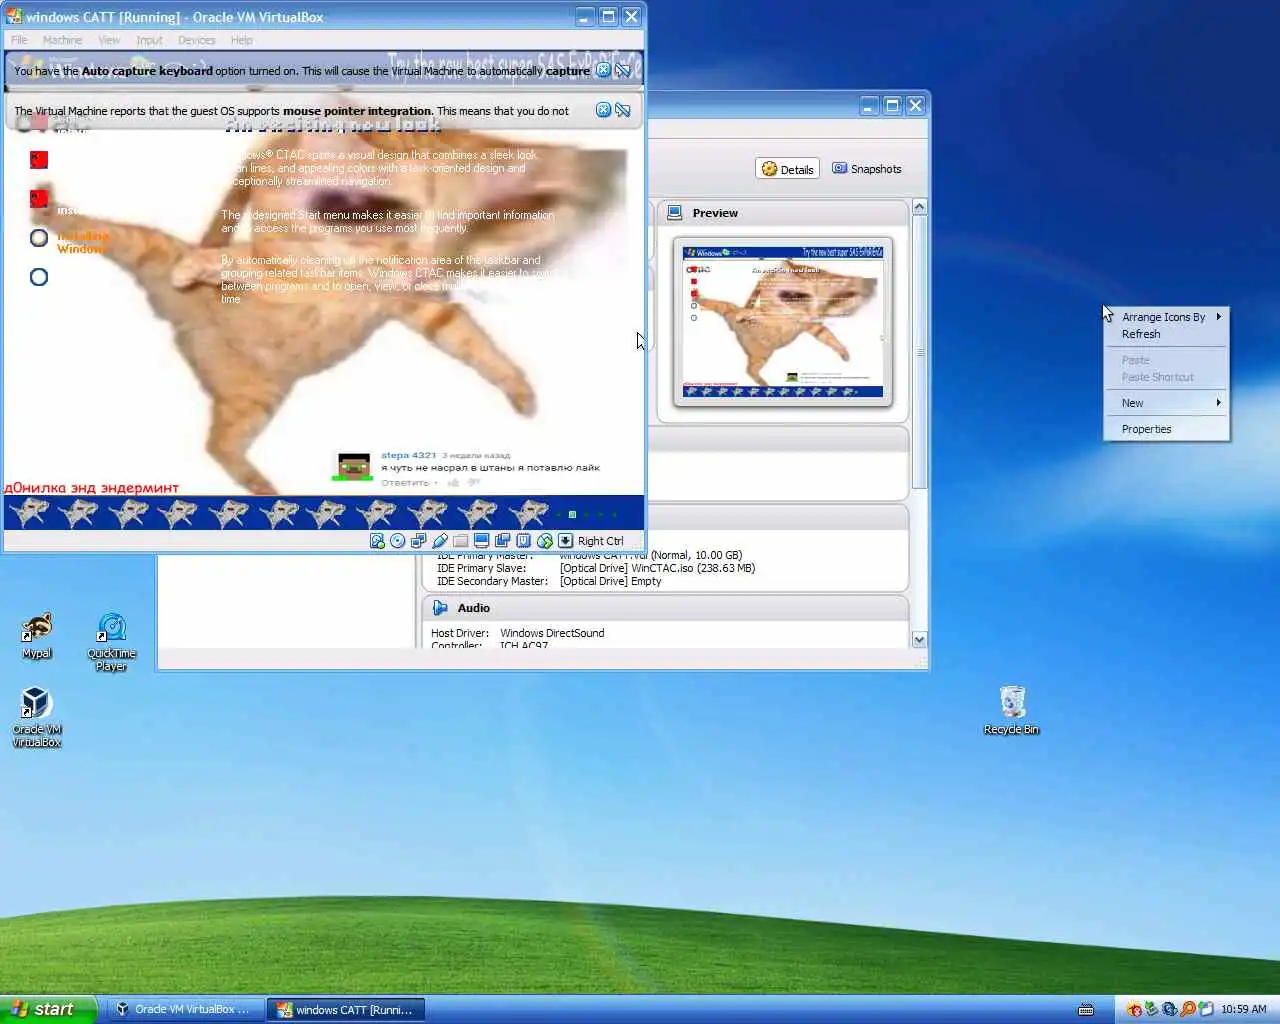Click the network adapters status icon
This screenshot has width=1280, height=1024.
point(419,541)
